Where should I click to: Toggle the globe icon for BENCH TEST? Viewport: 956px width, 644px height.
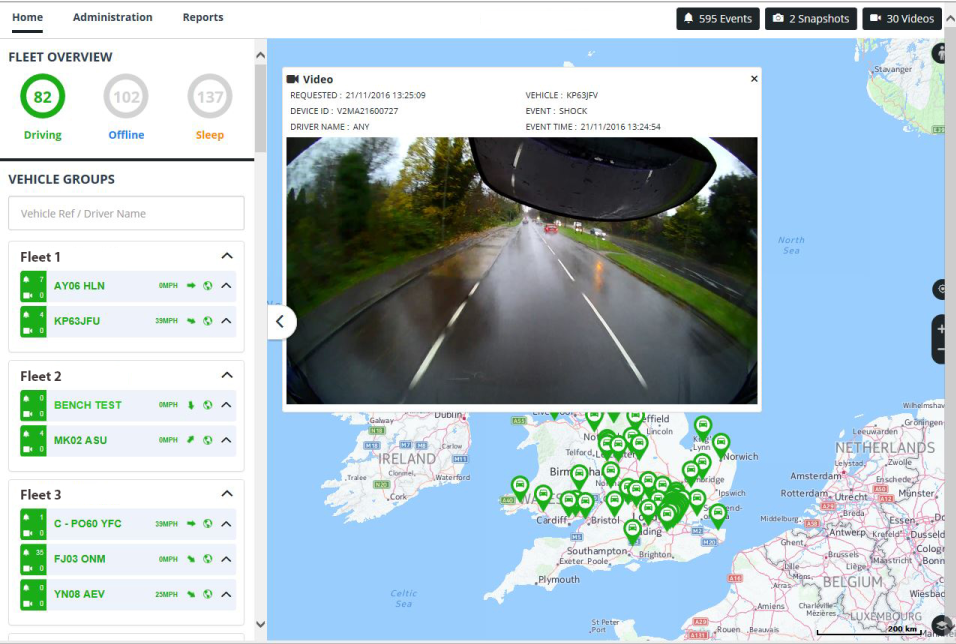point(207,405)
